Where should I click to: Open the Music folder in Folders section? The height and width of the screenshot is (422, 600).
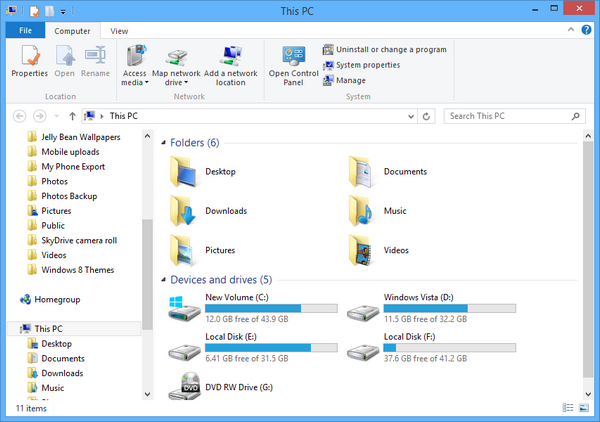click(x=378, y=211)
